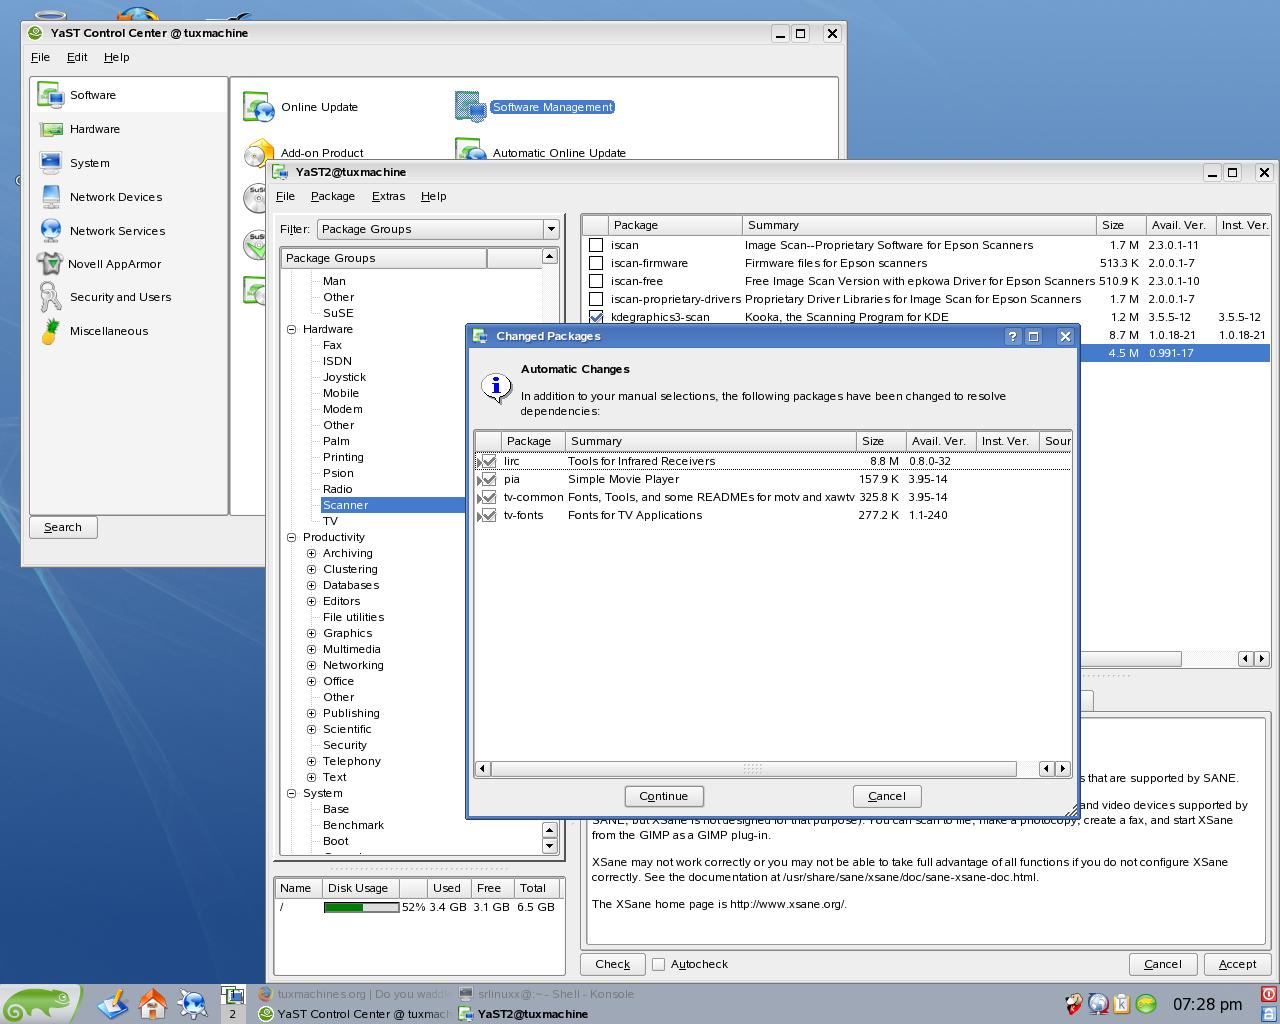Expand the Databases tree node
Image resolution: width=1280 pixels, height=1024 pixels.
312,585
